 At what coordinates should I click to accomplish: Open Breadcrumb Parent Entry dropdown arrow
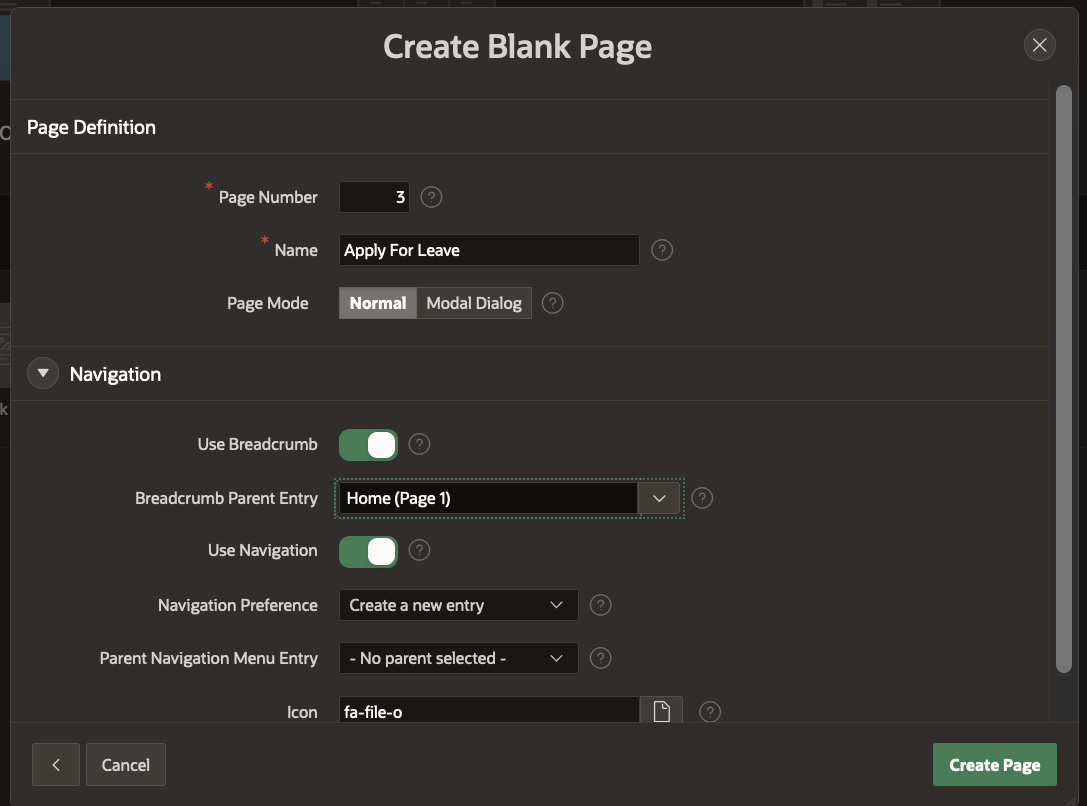(659, 498)
